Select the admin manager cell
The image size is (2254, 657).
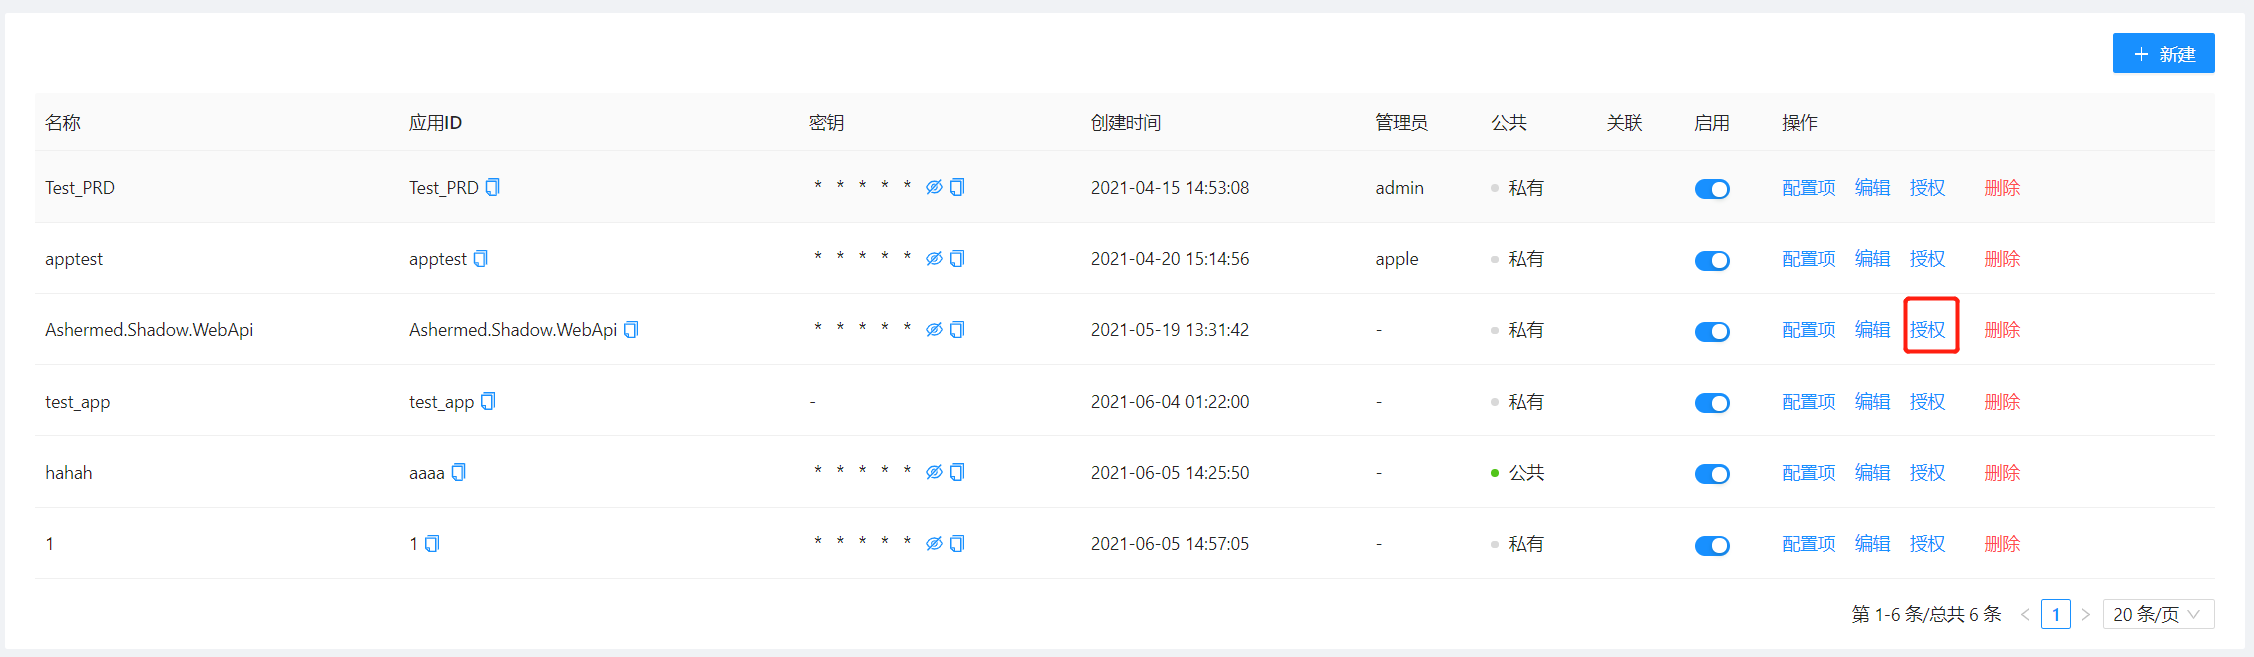tap(1399, 187)
